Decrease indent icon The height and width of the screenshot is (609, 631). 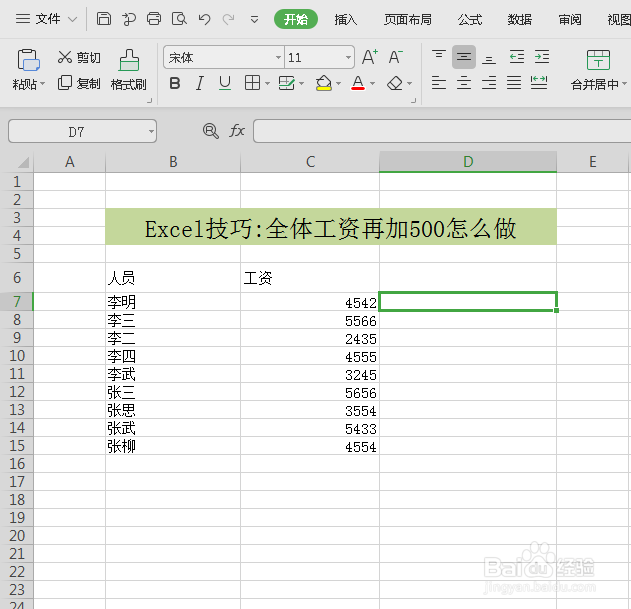[517, 57]
